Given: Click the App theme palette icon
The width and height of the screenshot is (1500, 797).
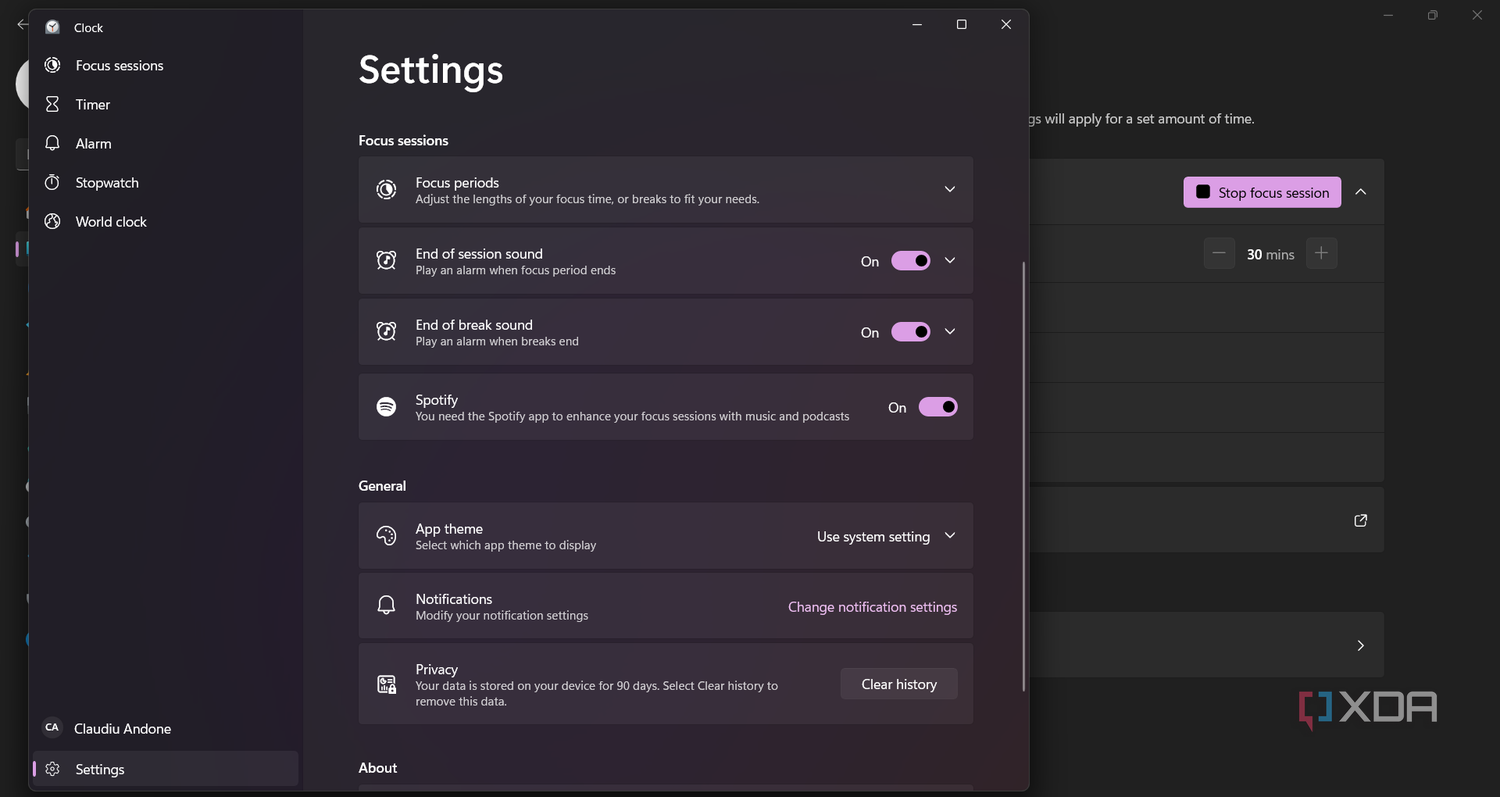Looking at the screenshot, I should click(x=386, y=536).
